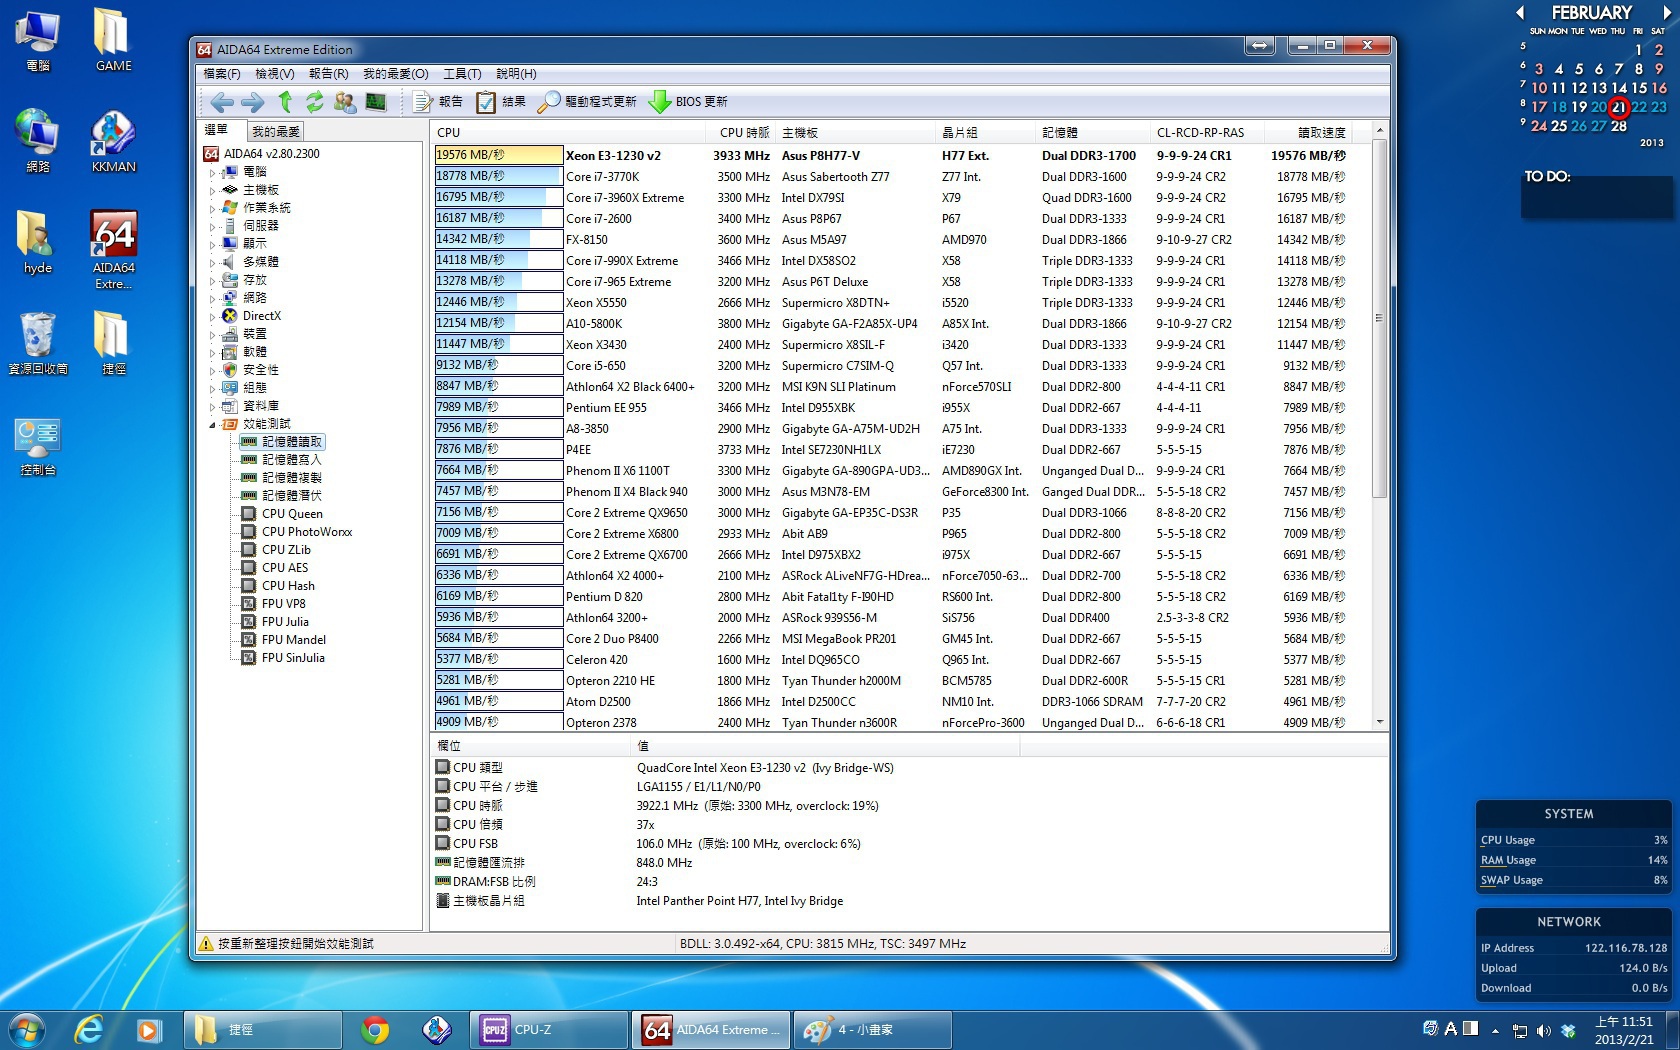The image size is (1680, 1050).
Task: Click the 結果 results clipboard button
Action: click(x=501, y=102)
